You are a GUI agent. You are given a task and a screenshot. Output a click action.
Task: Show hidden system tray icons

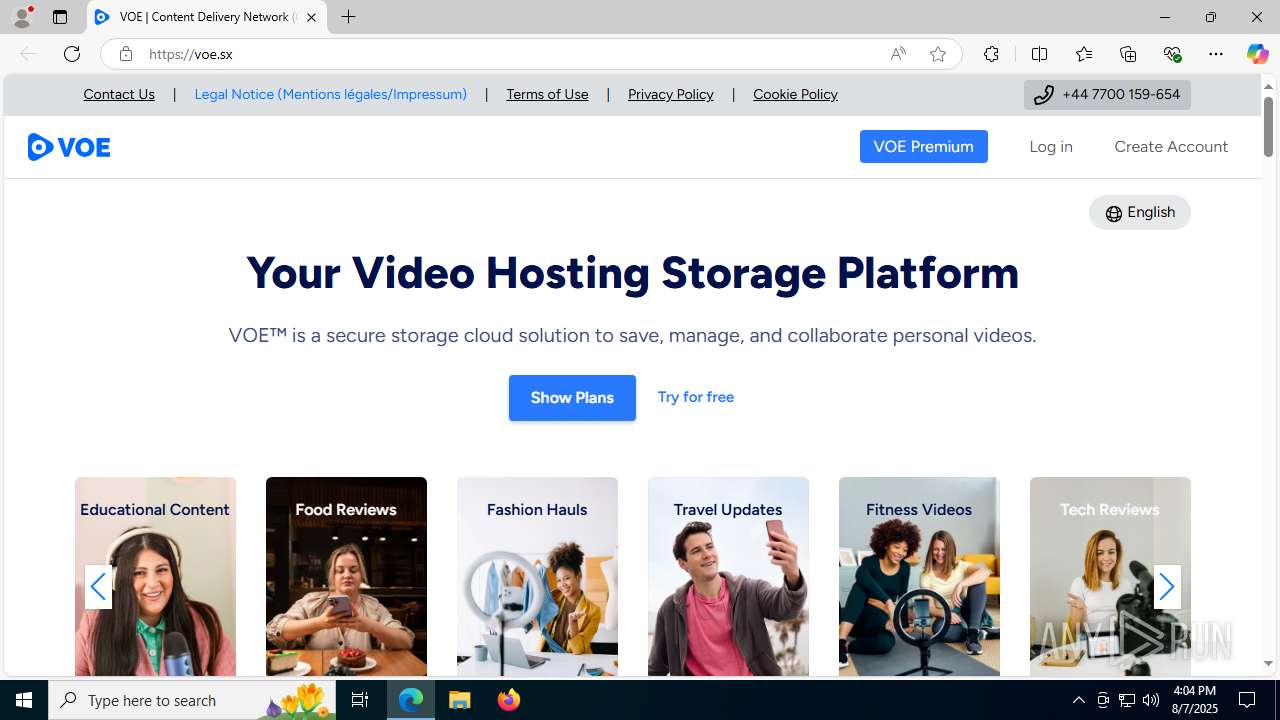[x=1078, y=700]
